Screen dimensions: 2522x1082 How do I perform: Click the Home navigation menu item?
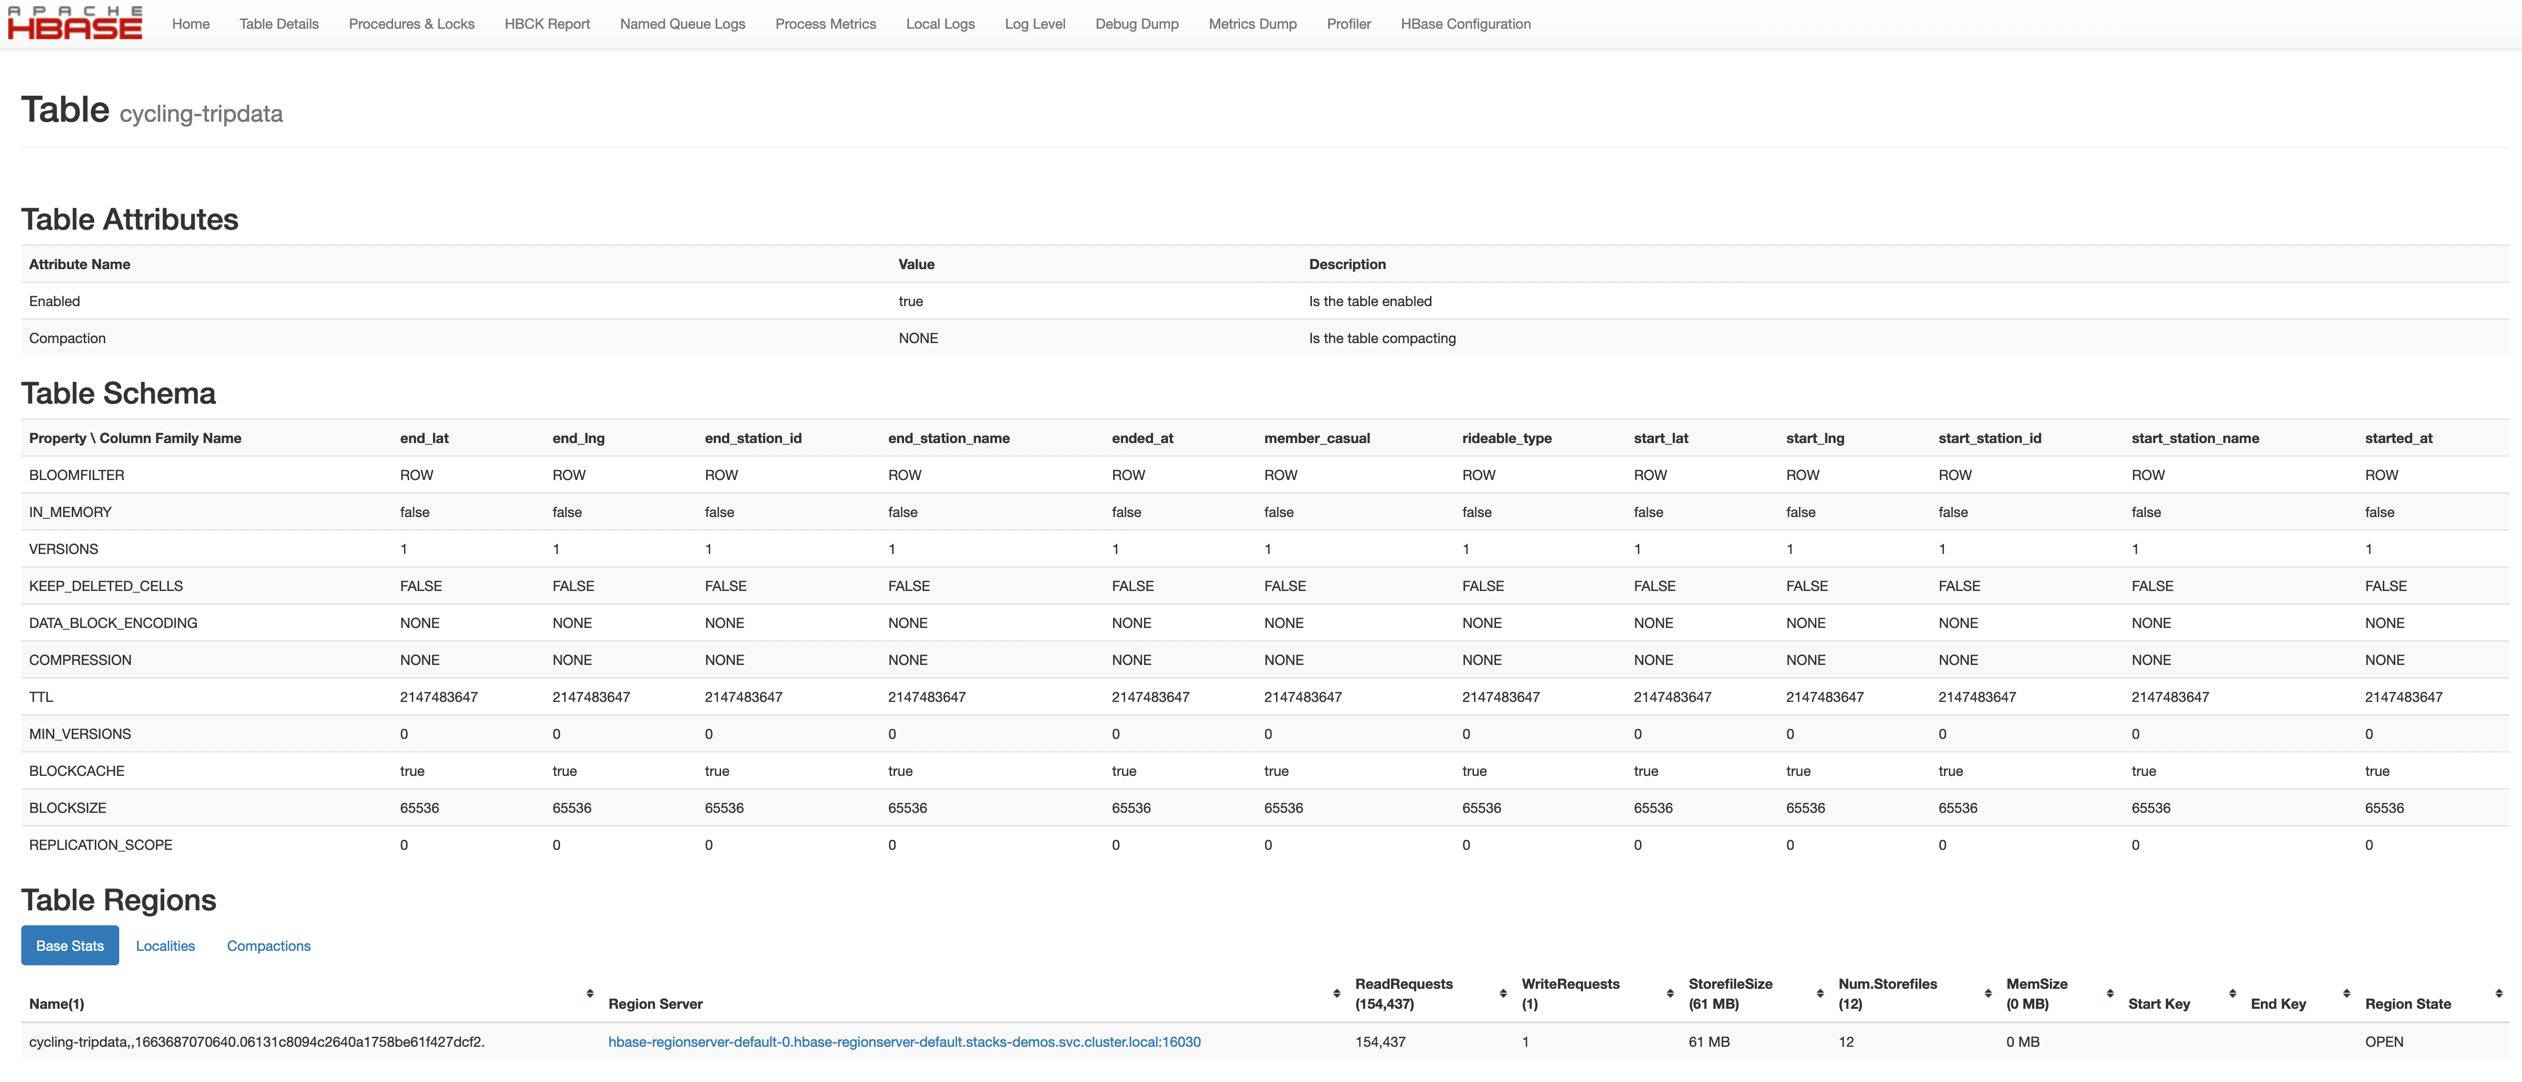(x=191, y=23)
